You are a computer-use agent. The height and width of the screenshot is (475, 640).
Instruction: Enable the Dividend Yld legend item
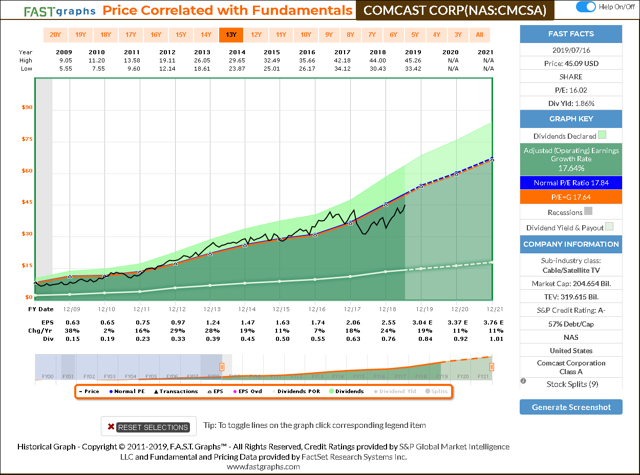(395, 391)
